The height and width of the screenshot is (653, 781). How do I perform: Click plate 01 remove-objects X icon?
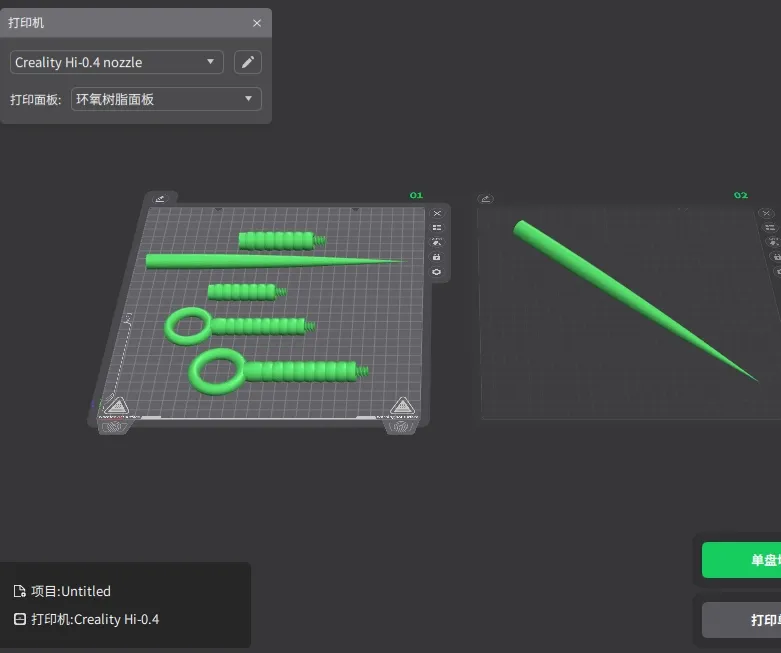click(x=437, y=213)
